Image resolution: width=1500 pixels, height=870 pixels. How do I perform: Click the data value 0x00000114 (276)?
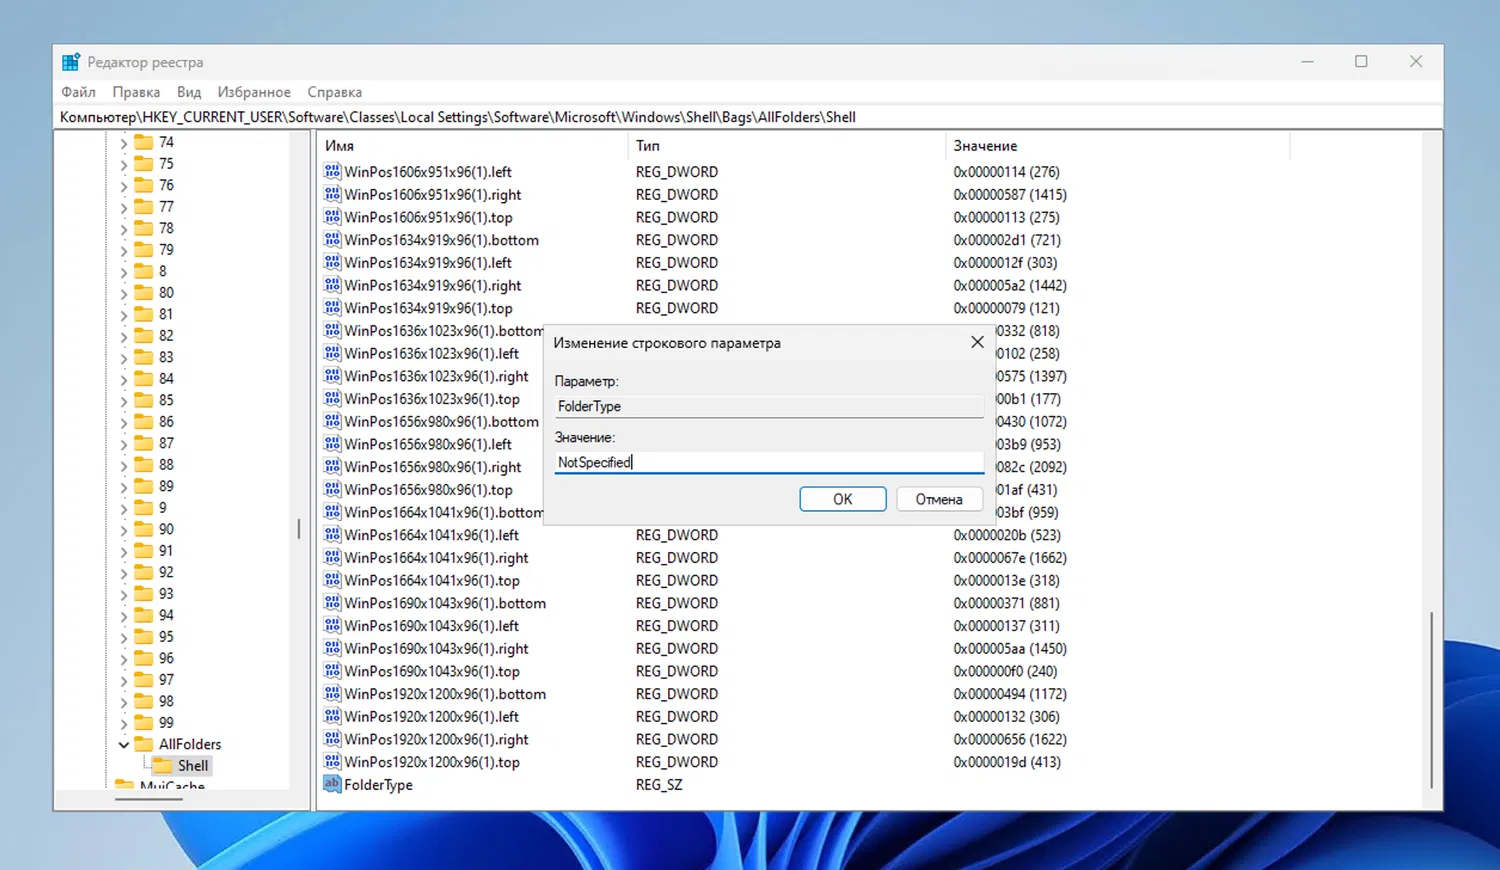tap(1006, 172)
